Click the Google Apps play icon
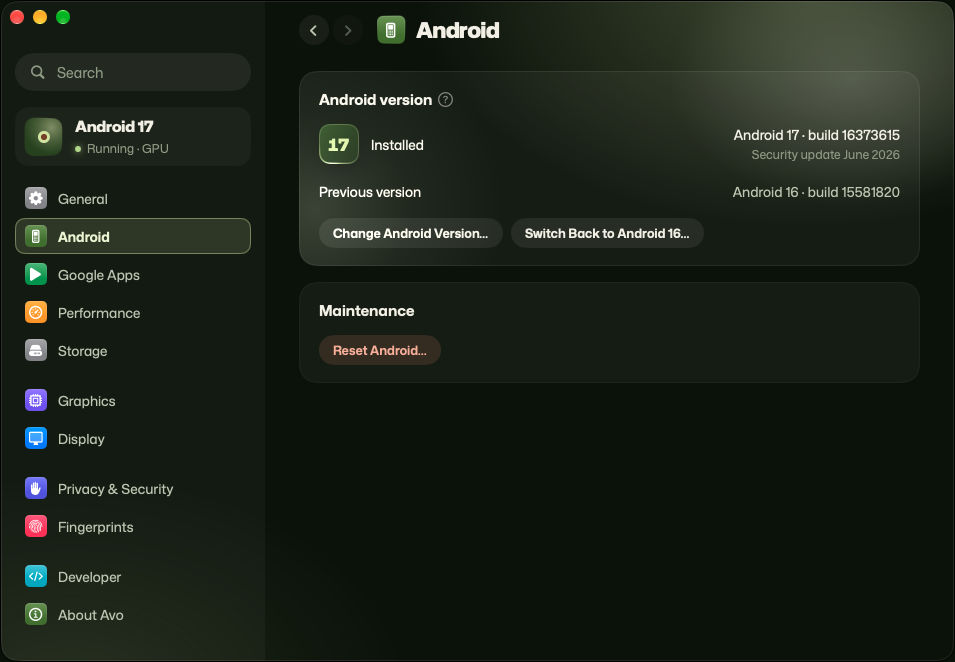The image size is (955, 662). pyautogui.click(x=36, y=275)
